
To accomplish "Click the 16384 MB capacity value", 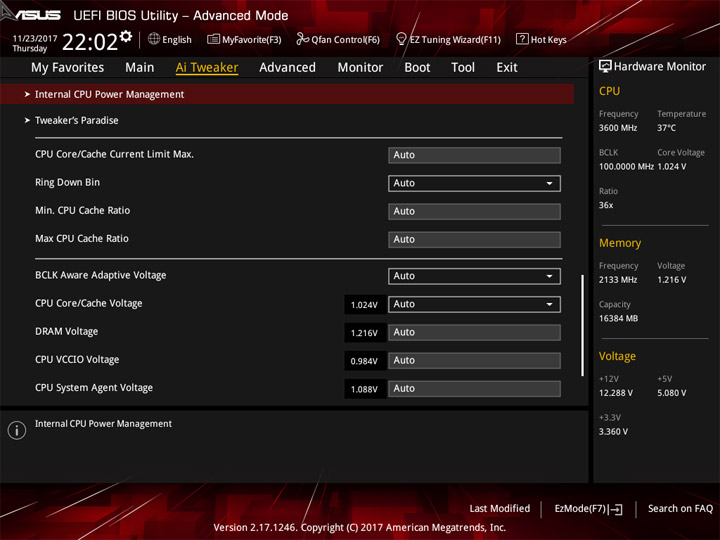I will [x=619, y=318].
